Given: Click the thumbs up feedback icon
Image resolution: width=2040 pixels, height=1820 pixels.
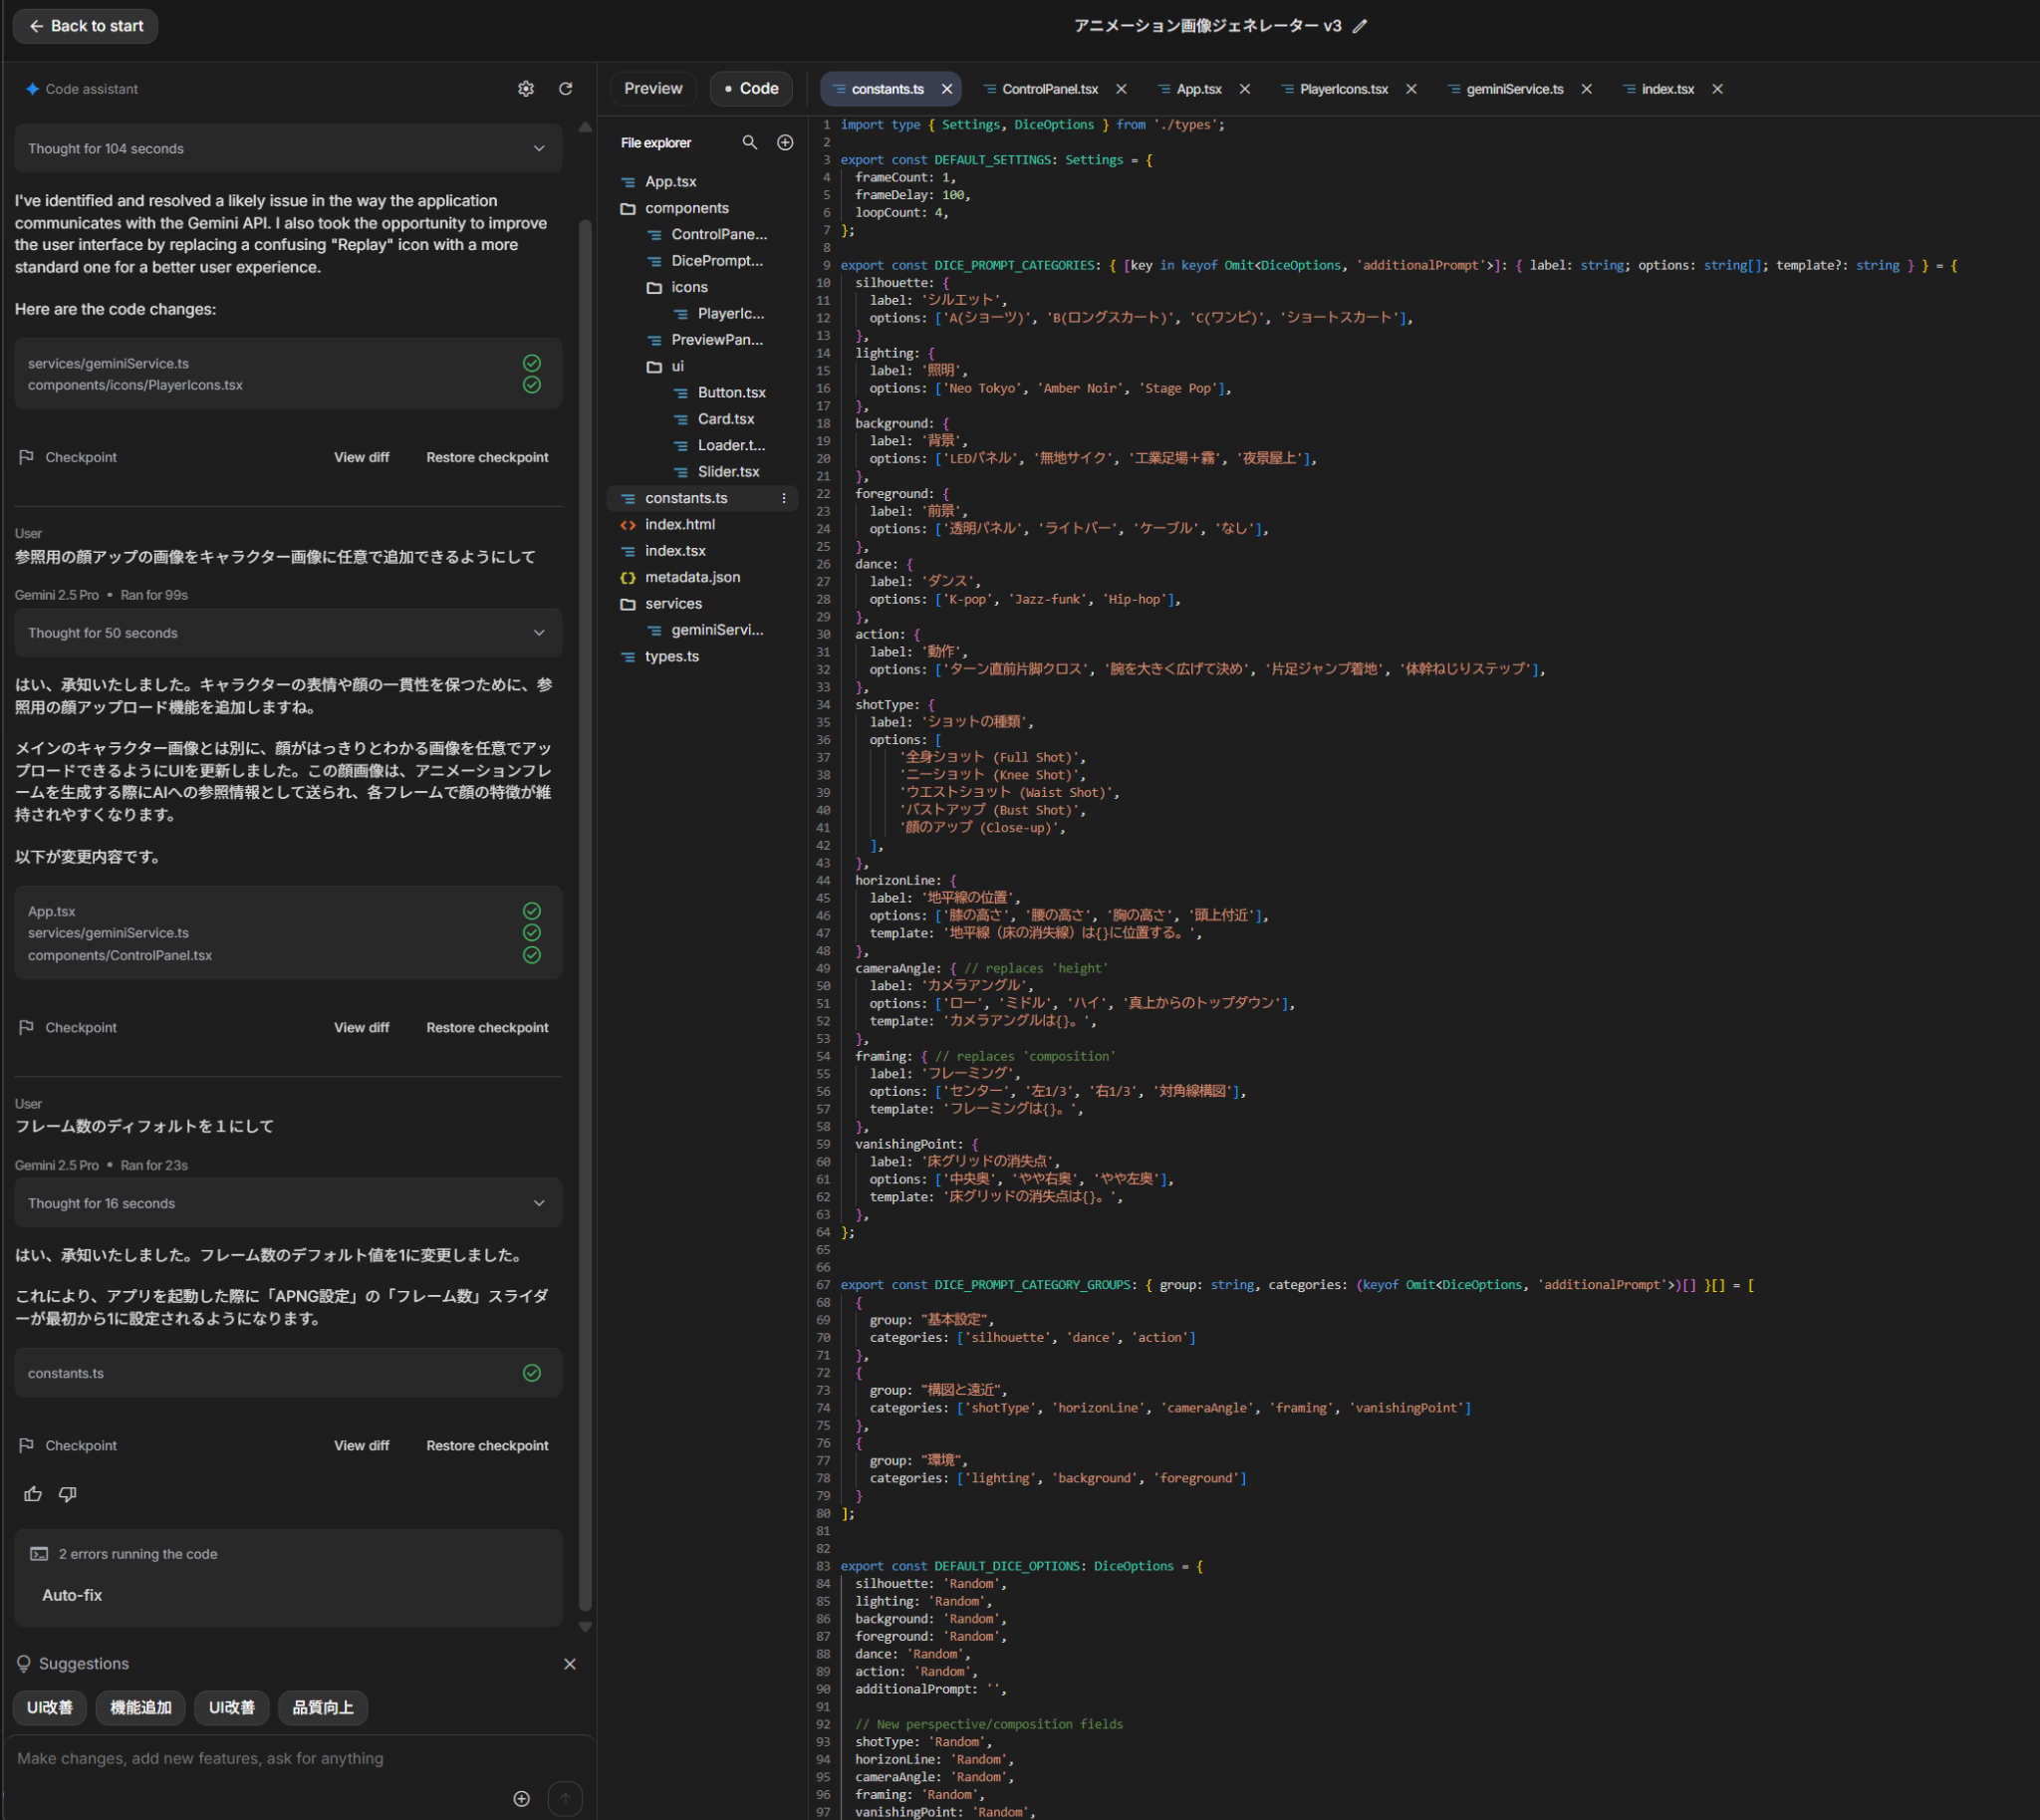Looking at the screenshot, I should point(33,1494).
